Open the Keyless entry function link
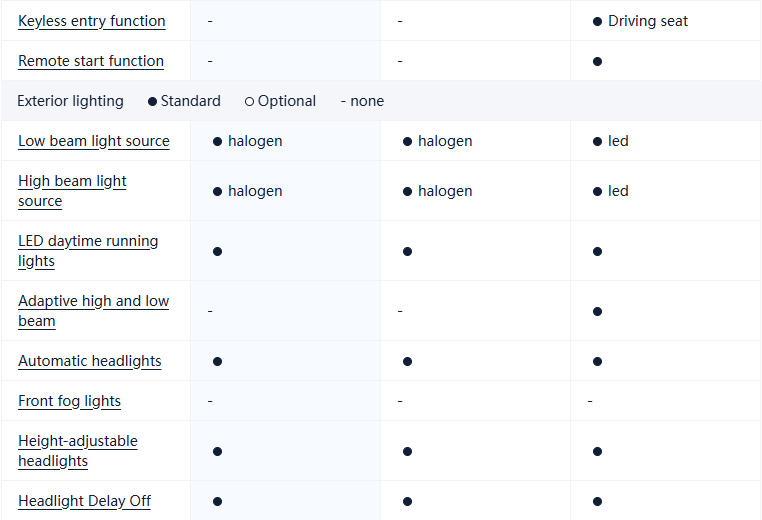Screen dimensions: 762x520 pos(92,21)
